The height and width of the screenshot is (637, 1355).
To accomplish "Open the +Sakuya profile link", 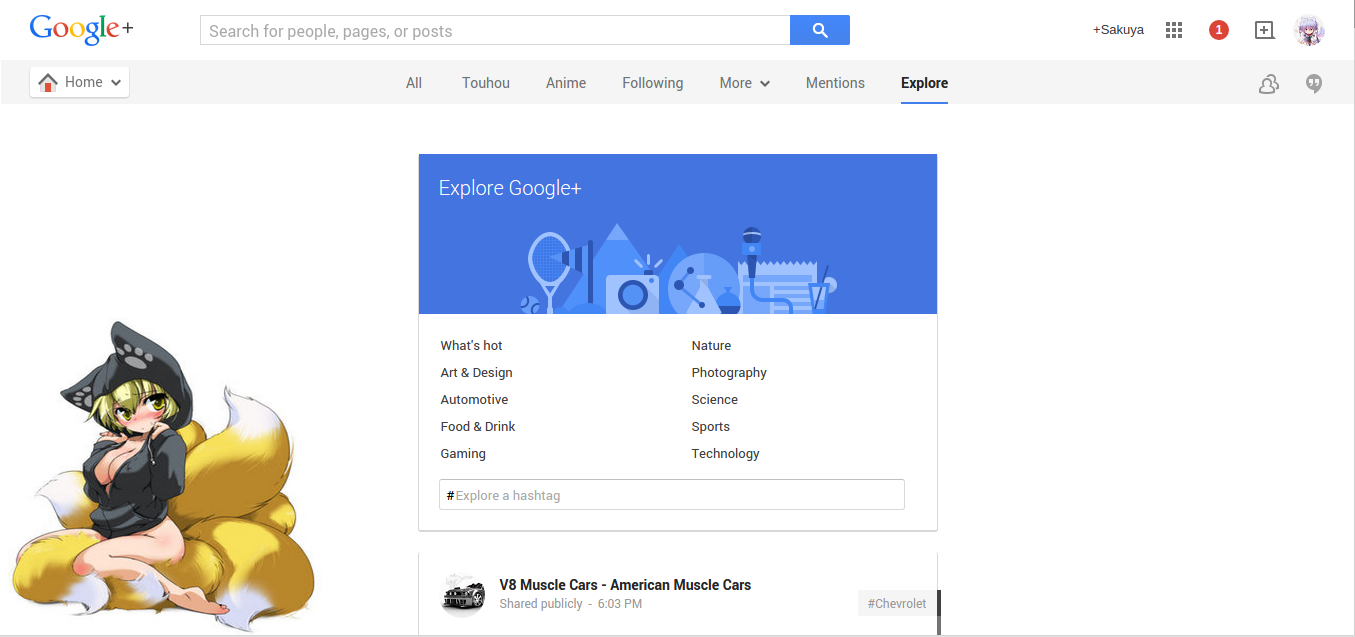I will point(1118,30).
